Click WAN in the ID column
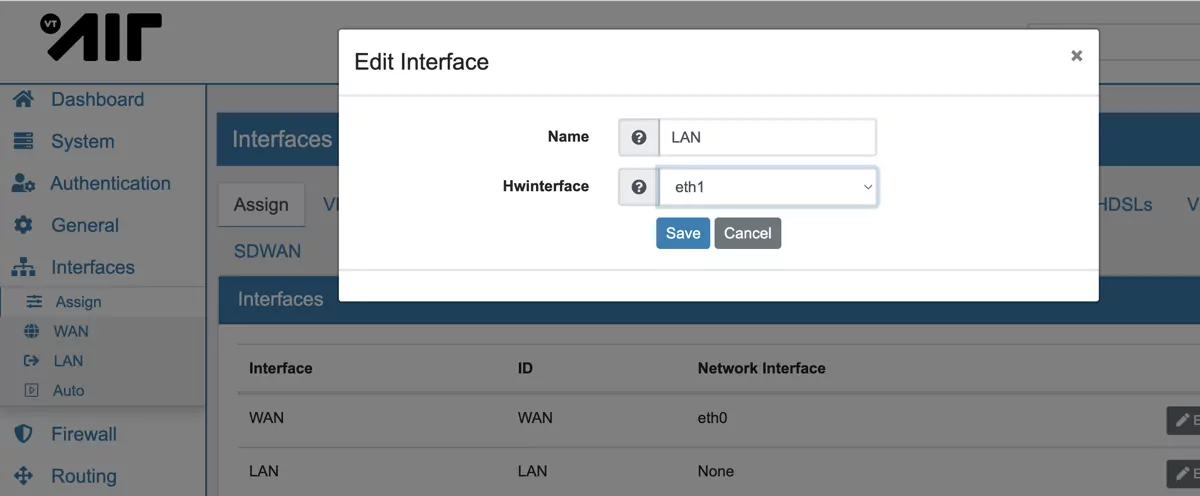 click(535, 418)
